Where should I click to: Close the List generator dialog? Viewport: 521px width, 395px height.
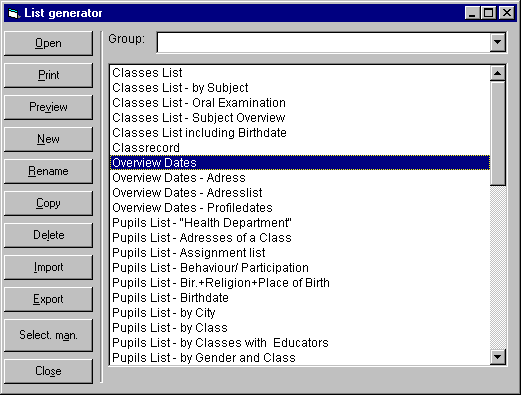pyautogui.click(x=48, y=371)
